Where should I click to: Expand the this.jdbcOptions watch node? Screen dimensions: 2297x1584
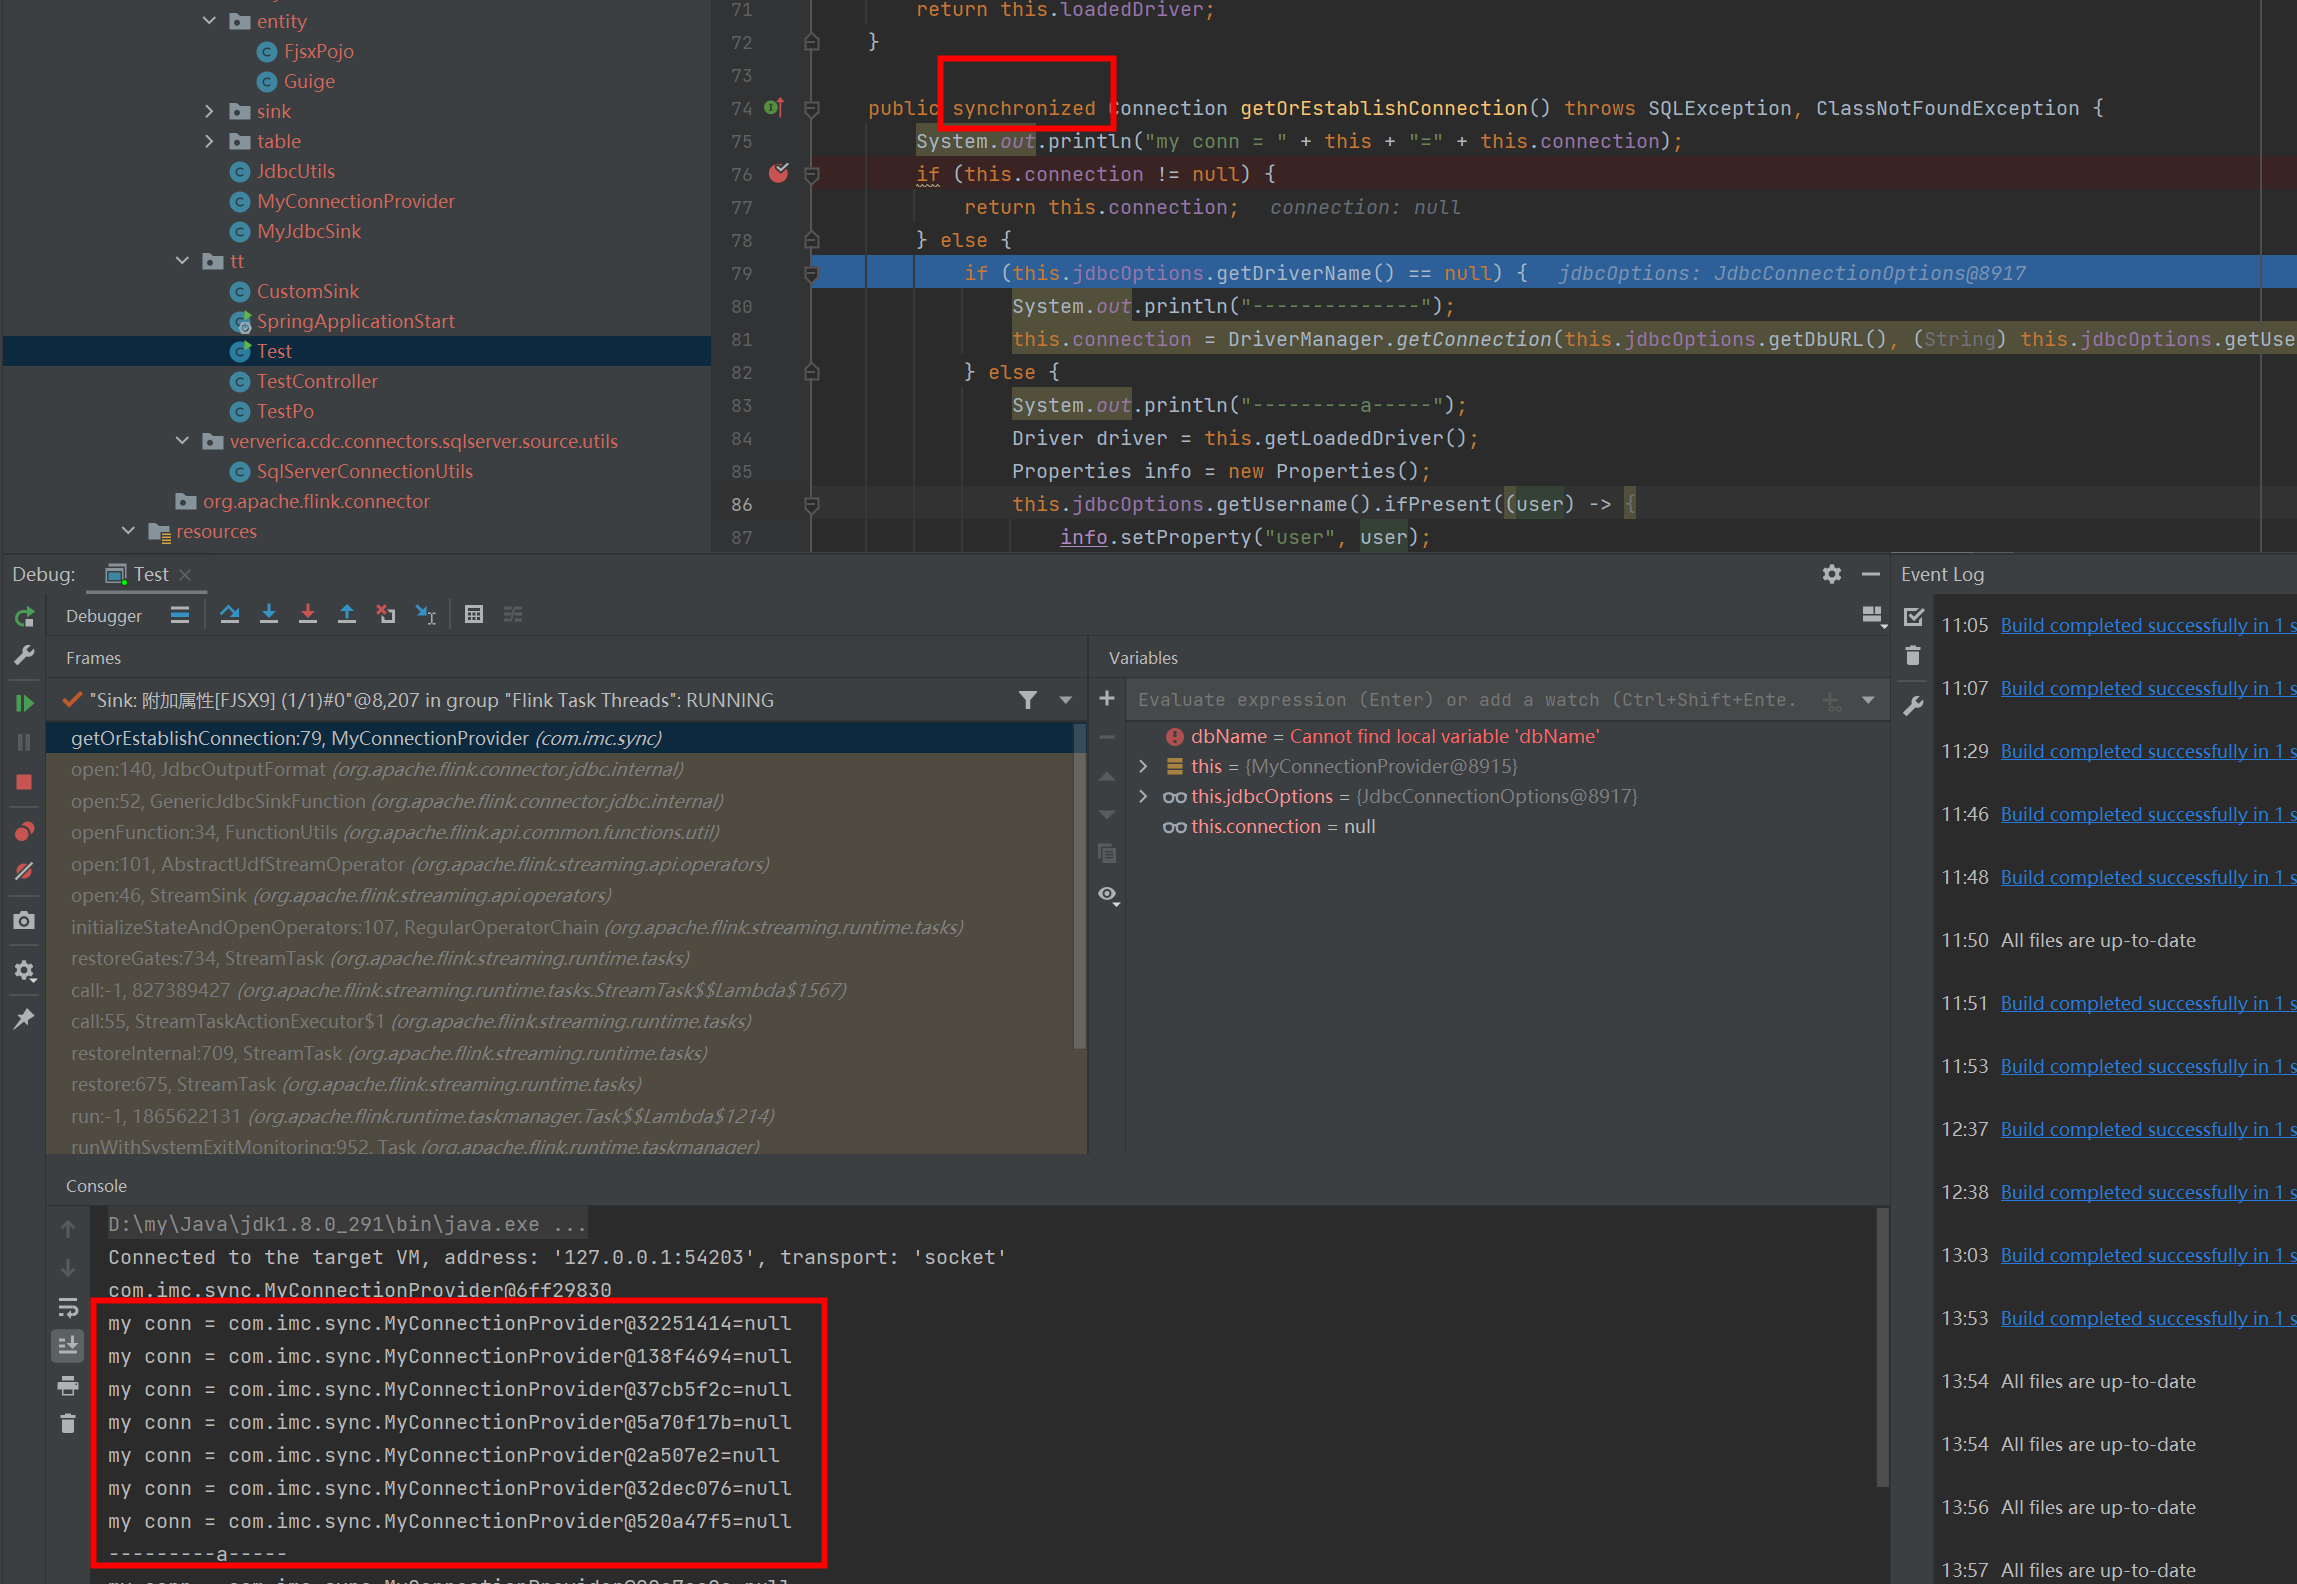pos(1144,796)
